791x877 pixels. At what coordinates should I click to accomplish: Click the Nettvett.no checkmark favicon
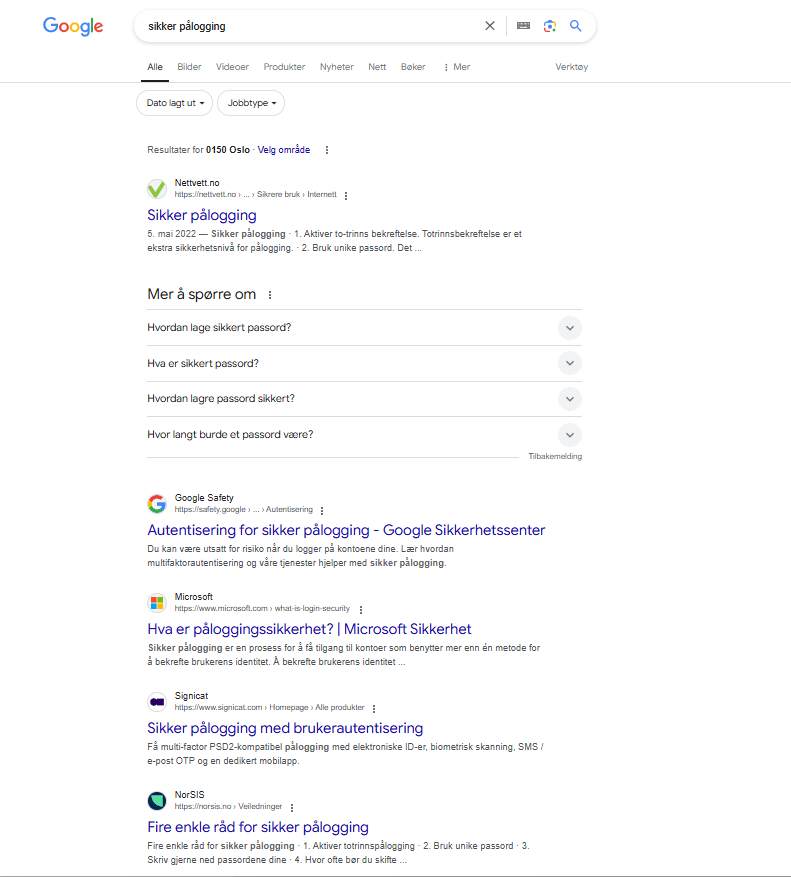pyautogui.click(x=157, y=189)
